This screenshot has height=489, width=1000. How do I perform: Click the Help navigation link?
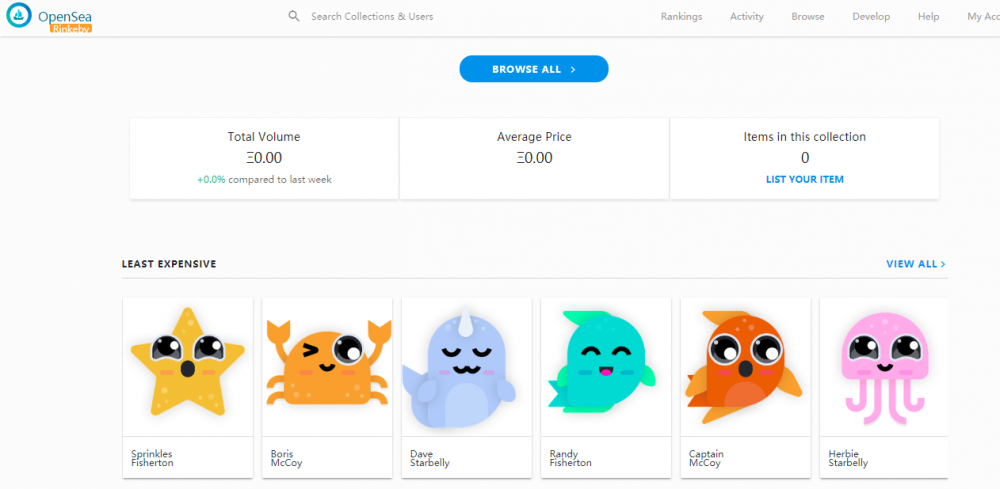point(928,16)
